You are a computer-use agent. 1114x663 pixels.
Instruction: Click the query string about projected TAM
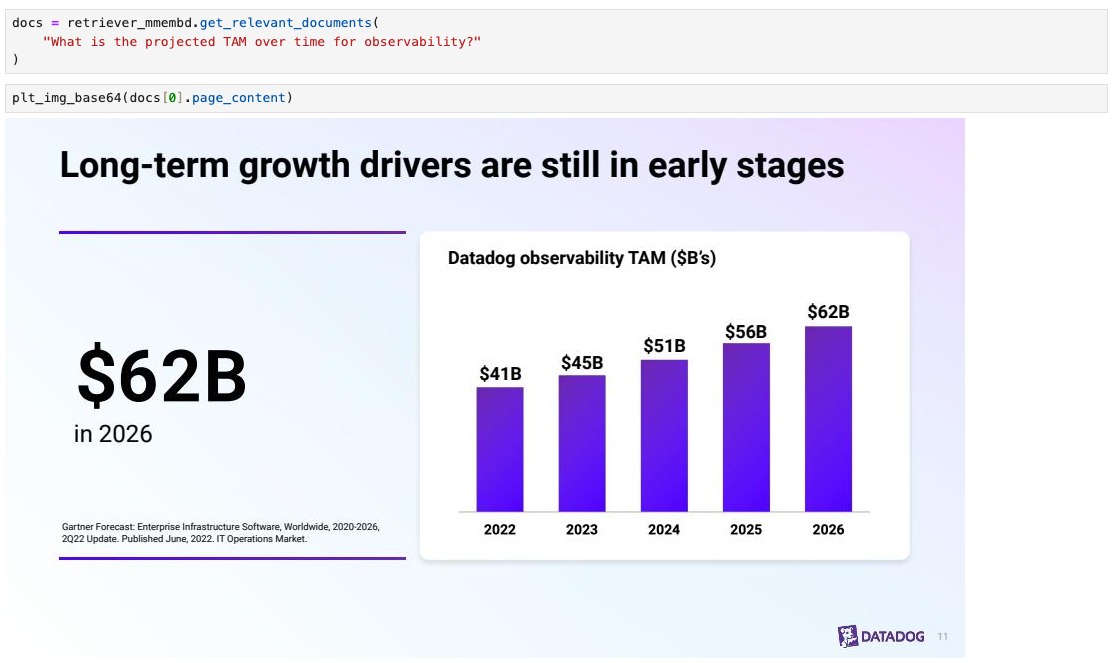262,41
